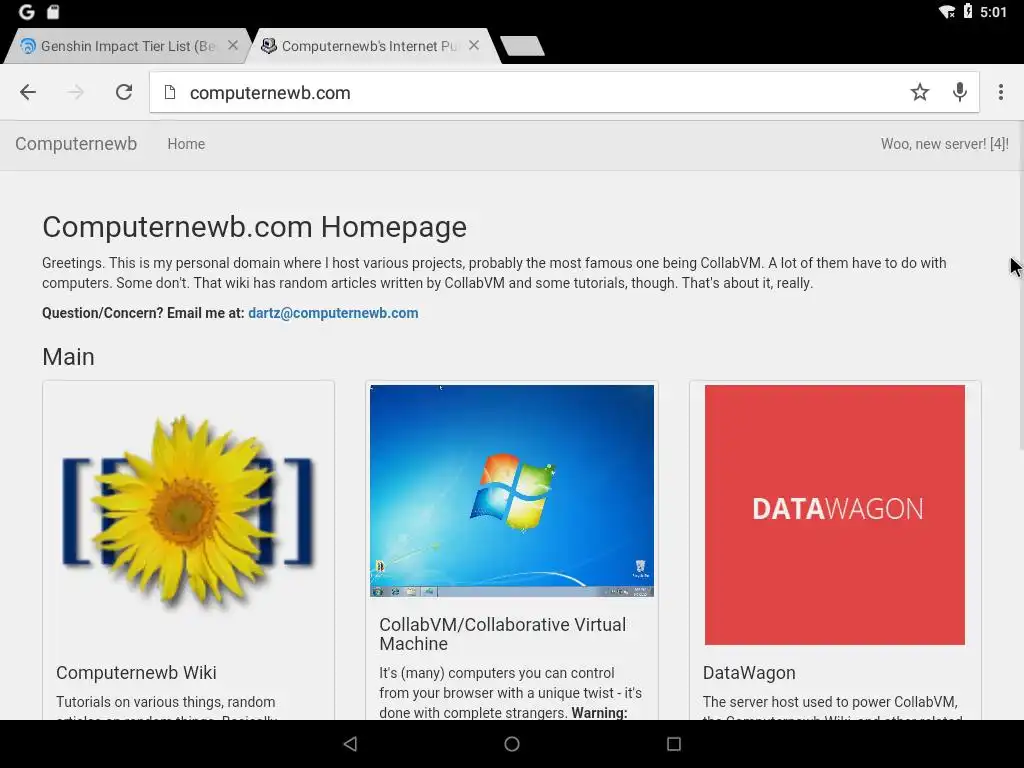Image resolution: width=1024 pixels, height=768 pixels.
Task: Tap the Android Home circle button
Action: click(512, 744)
